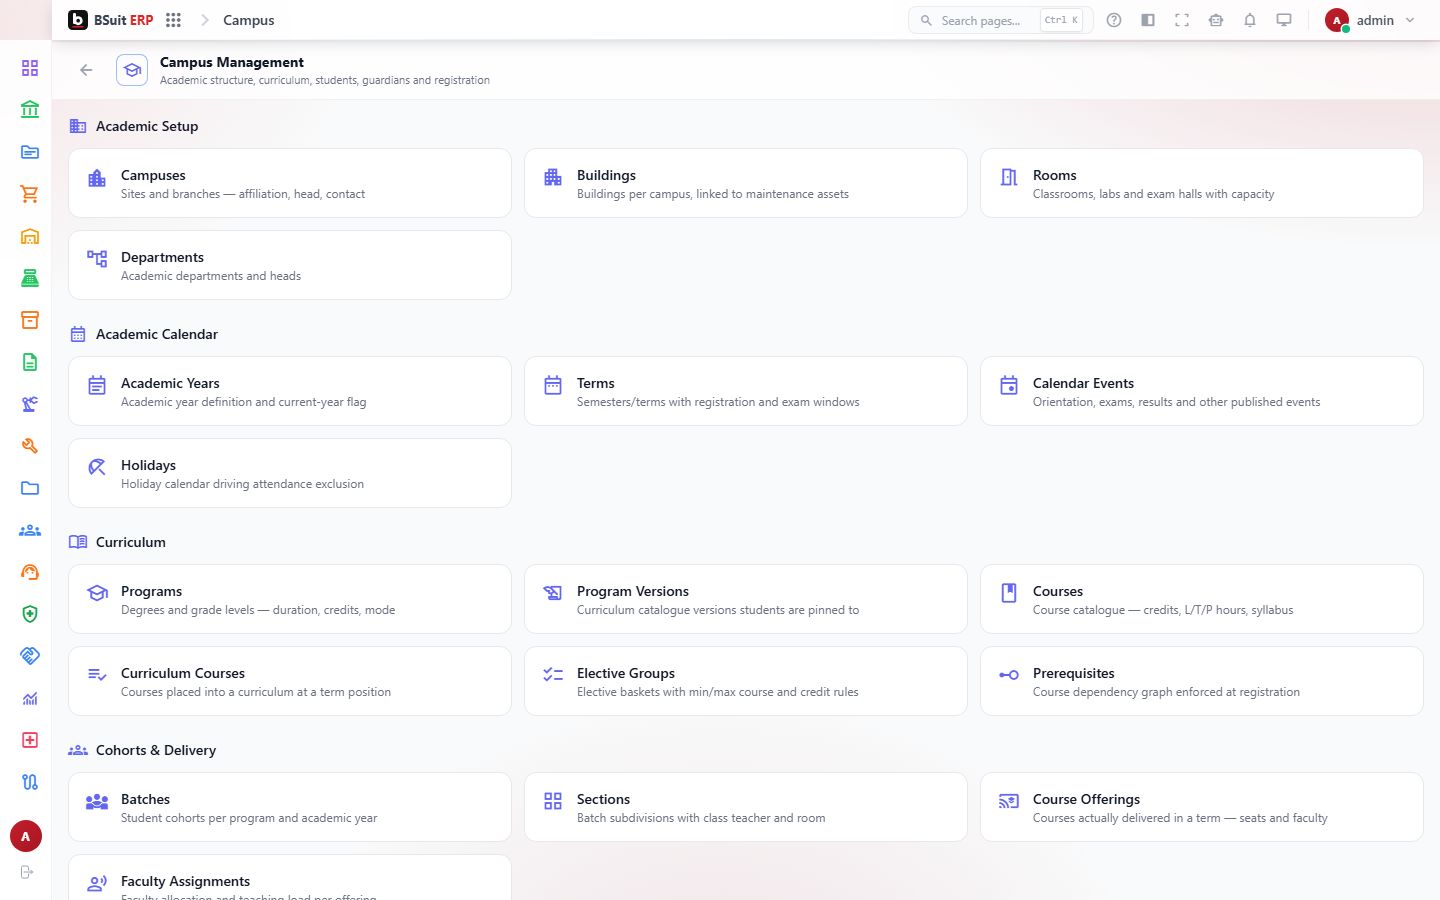The image size is (1440, 900).
Task: Open the Academic Years card
Action: click(x=290, y=391)
